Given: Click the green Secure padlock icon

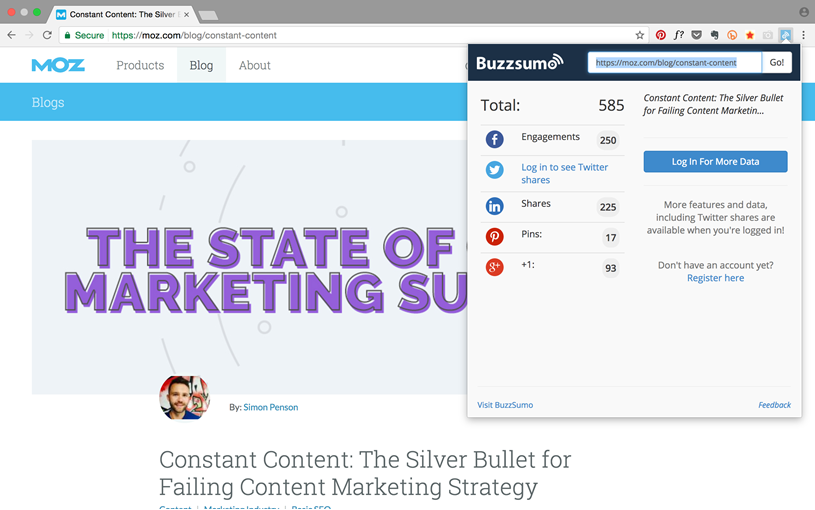Looking at the screenshot, I should (x=67, y=35).
